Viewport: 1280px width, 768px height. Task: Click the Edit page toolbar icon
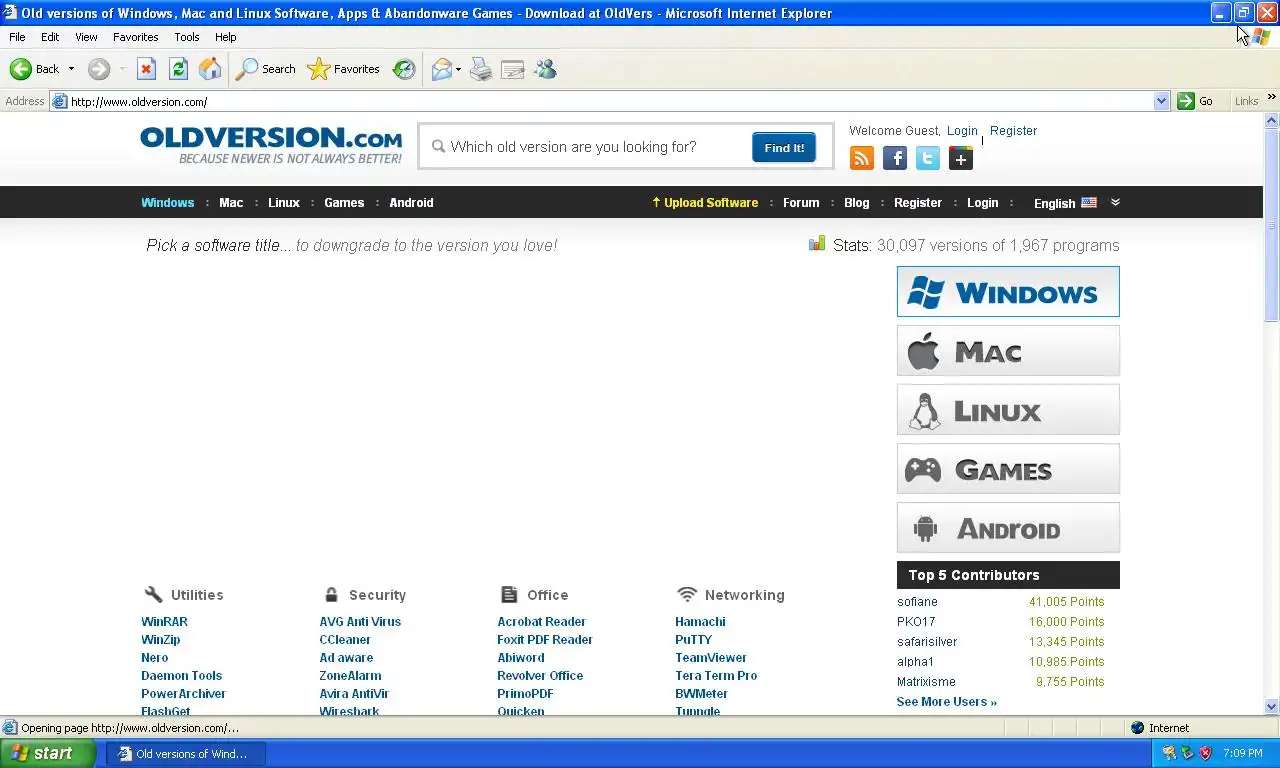[513, 69]
